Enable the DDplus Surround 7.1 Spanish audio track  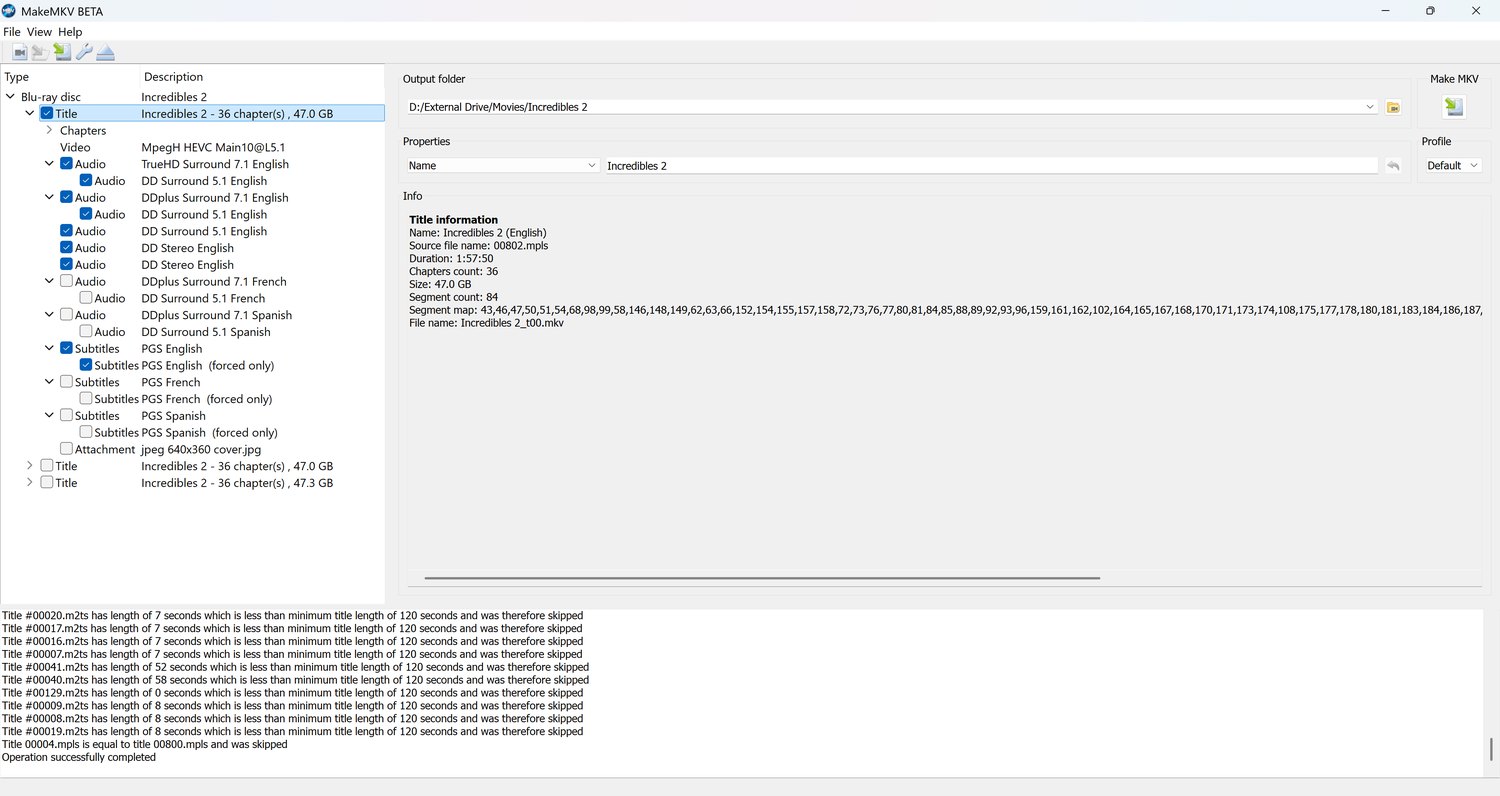click(x=66, y=315)
